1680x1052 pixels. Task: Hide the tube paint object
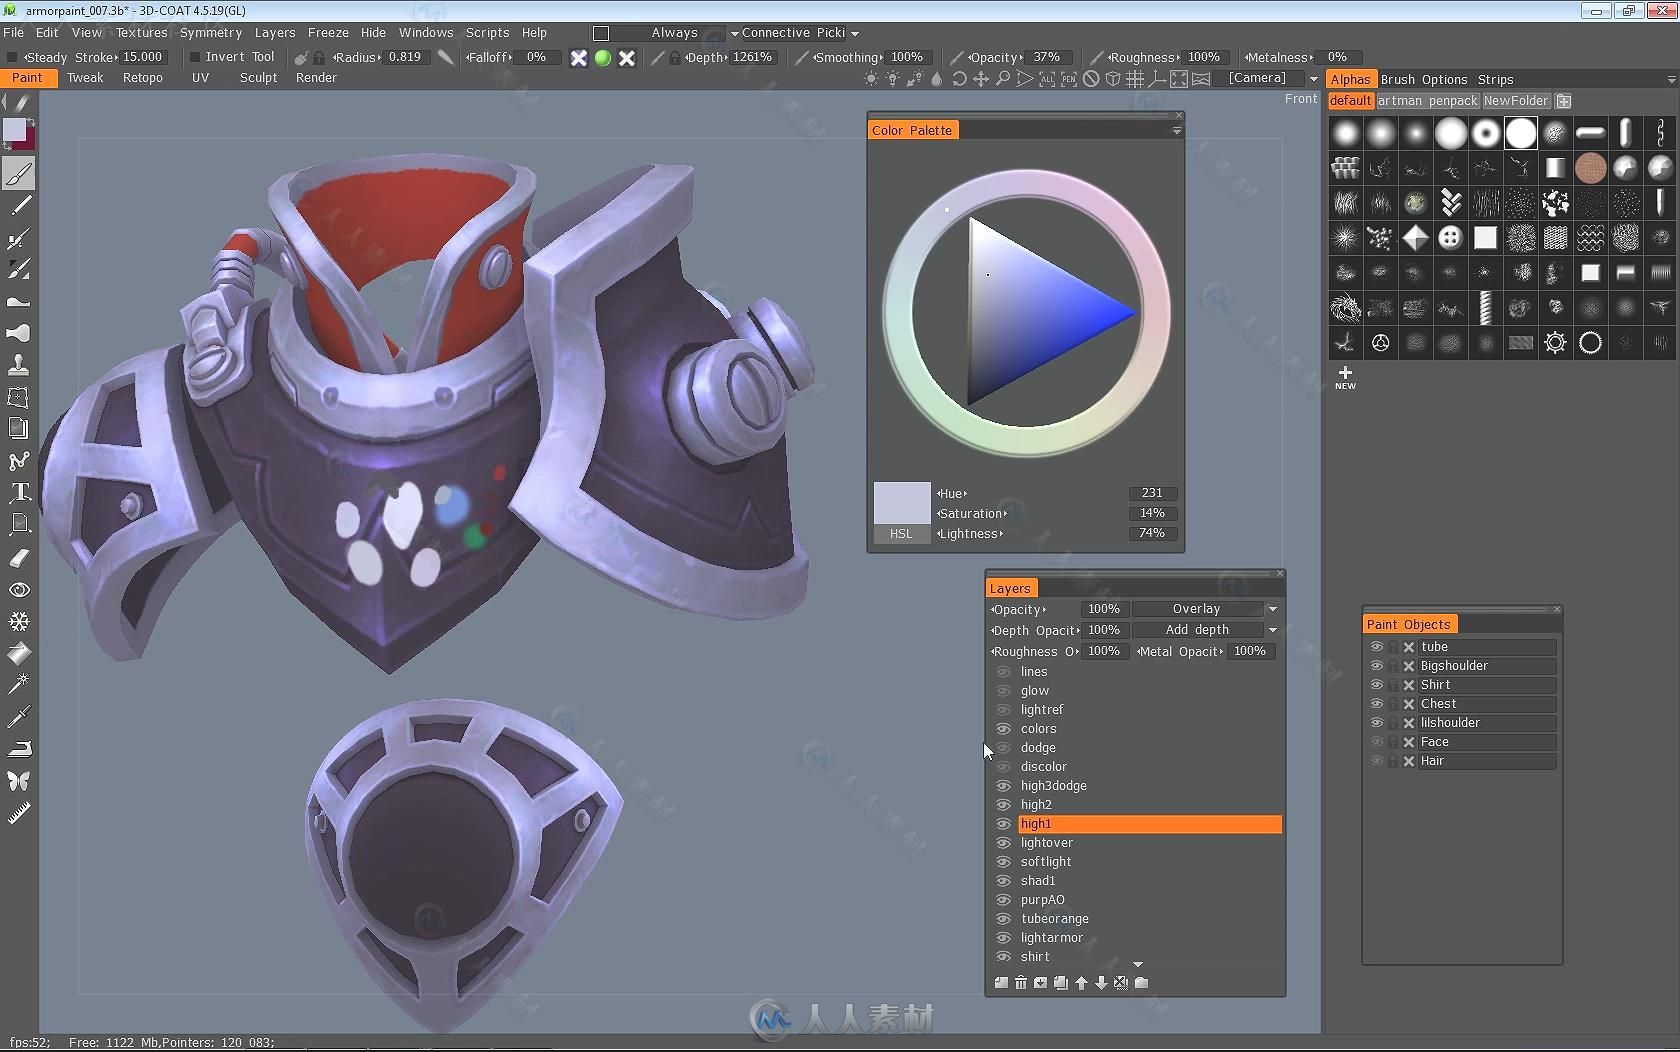point(1376,647)
